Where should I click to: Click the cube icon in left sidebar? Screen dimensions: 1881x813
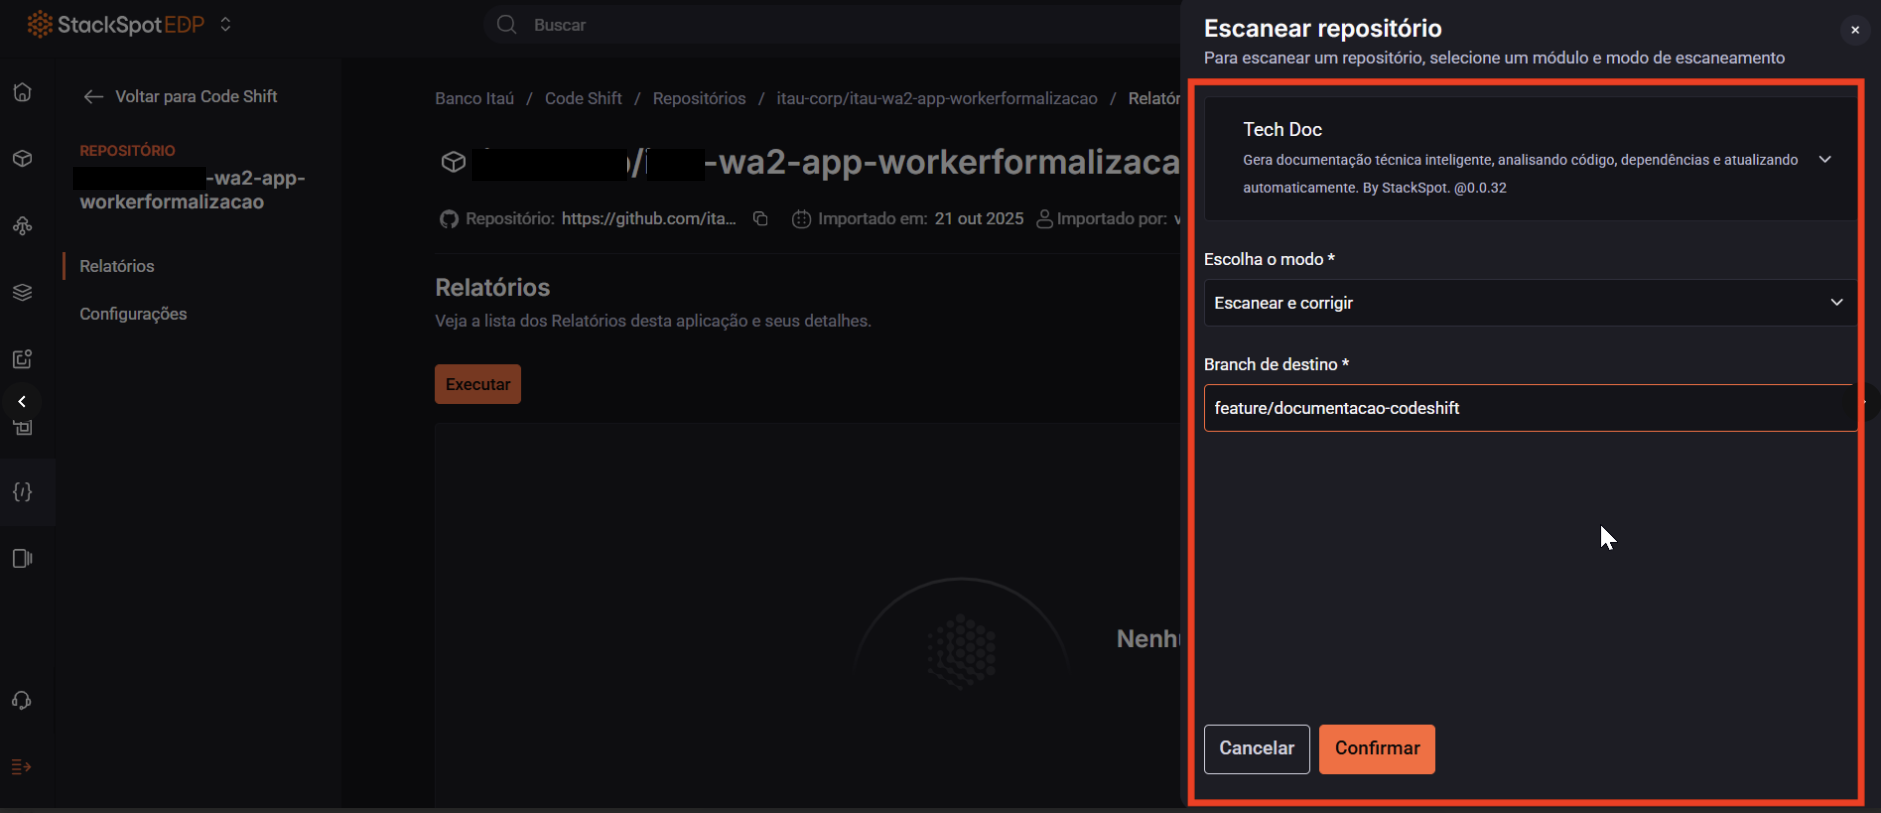coord(22,159)
